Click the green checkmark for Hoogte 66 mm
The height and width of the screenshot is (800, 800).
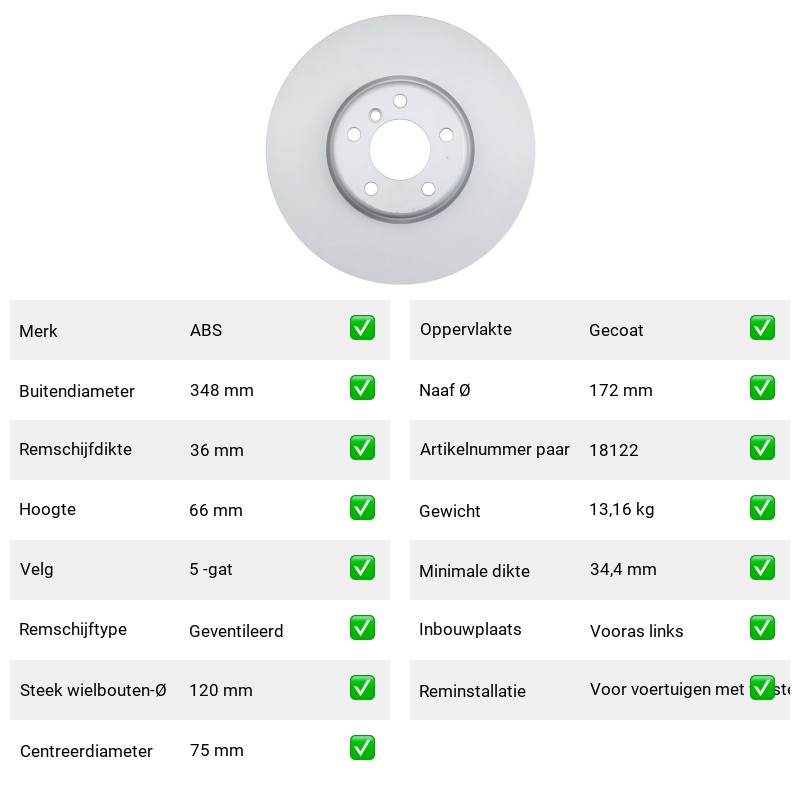[362, 508]
